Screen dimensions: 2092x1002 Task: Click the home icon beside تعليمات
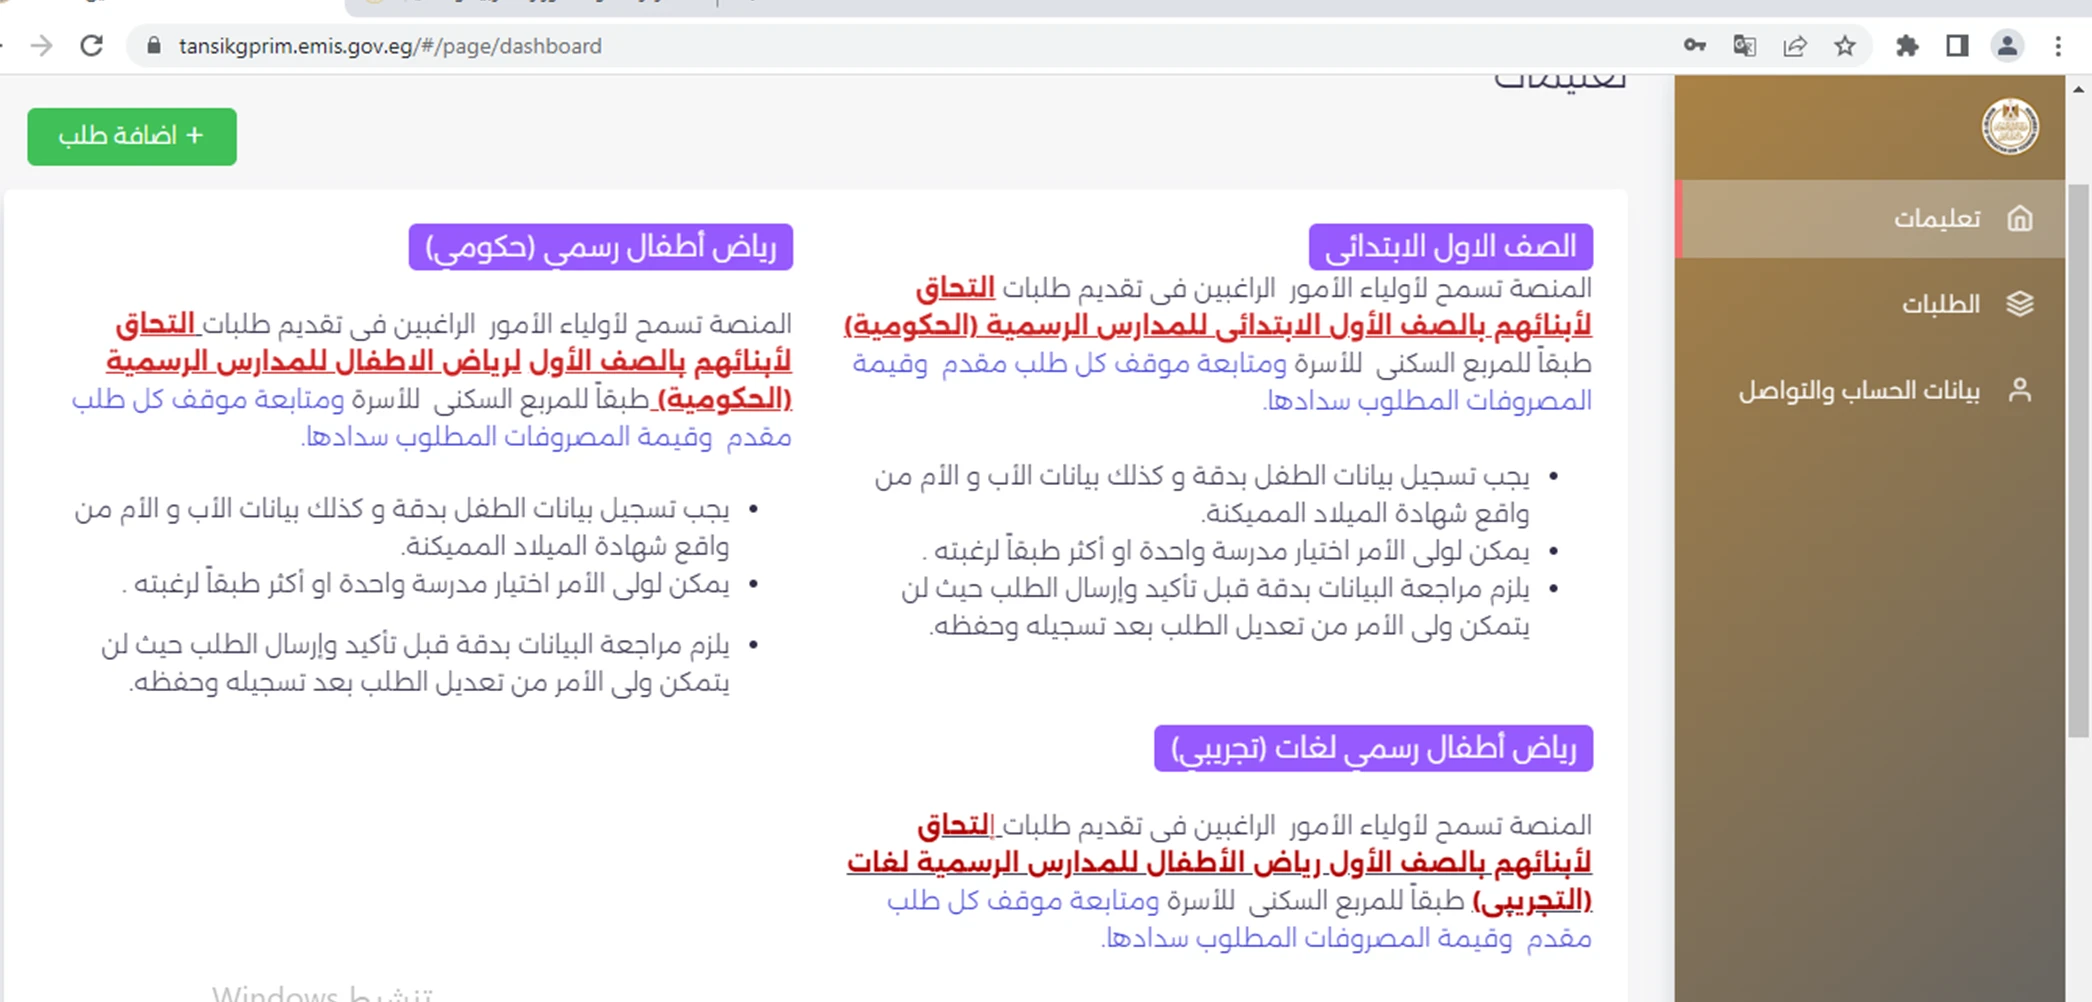point(2020,218)
